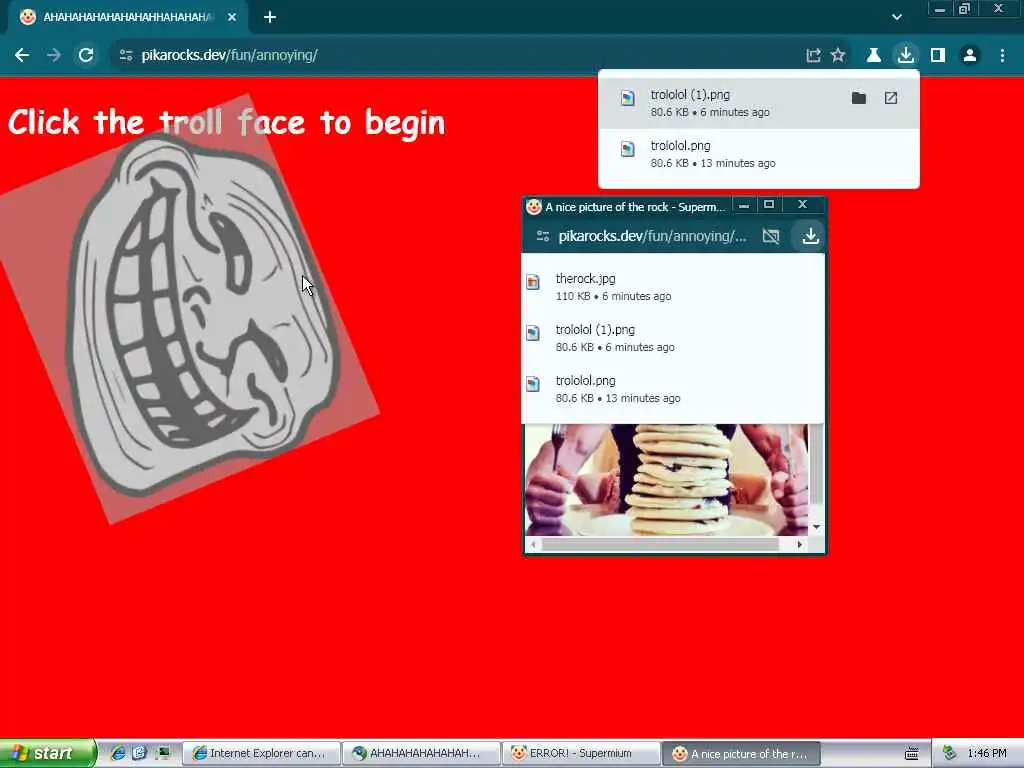The height and width of the screenshot is (768, 1024).
Task: Launch Internet Explorer from quick launch
Action: tap(118, 753)
